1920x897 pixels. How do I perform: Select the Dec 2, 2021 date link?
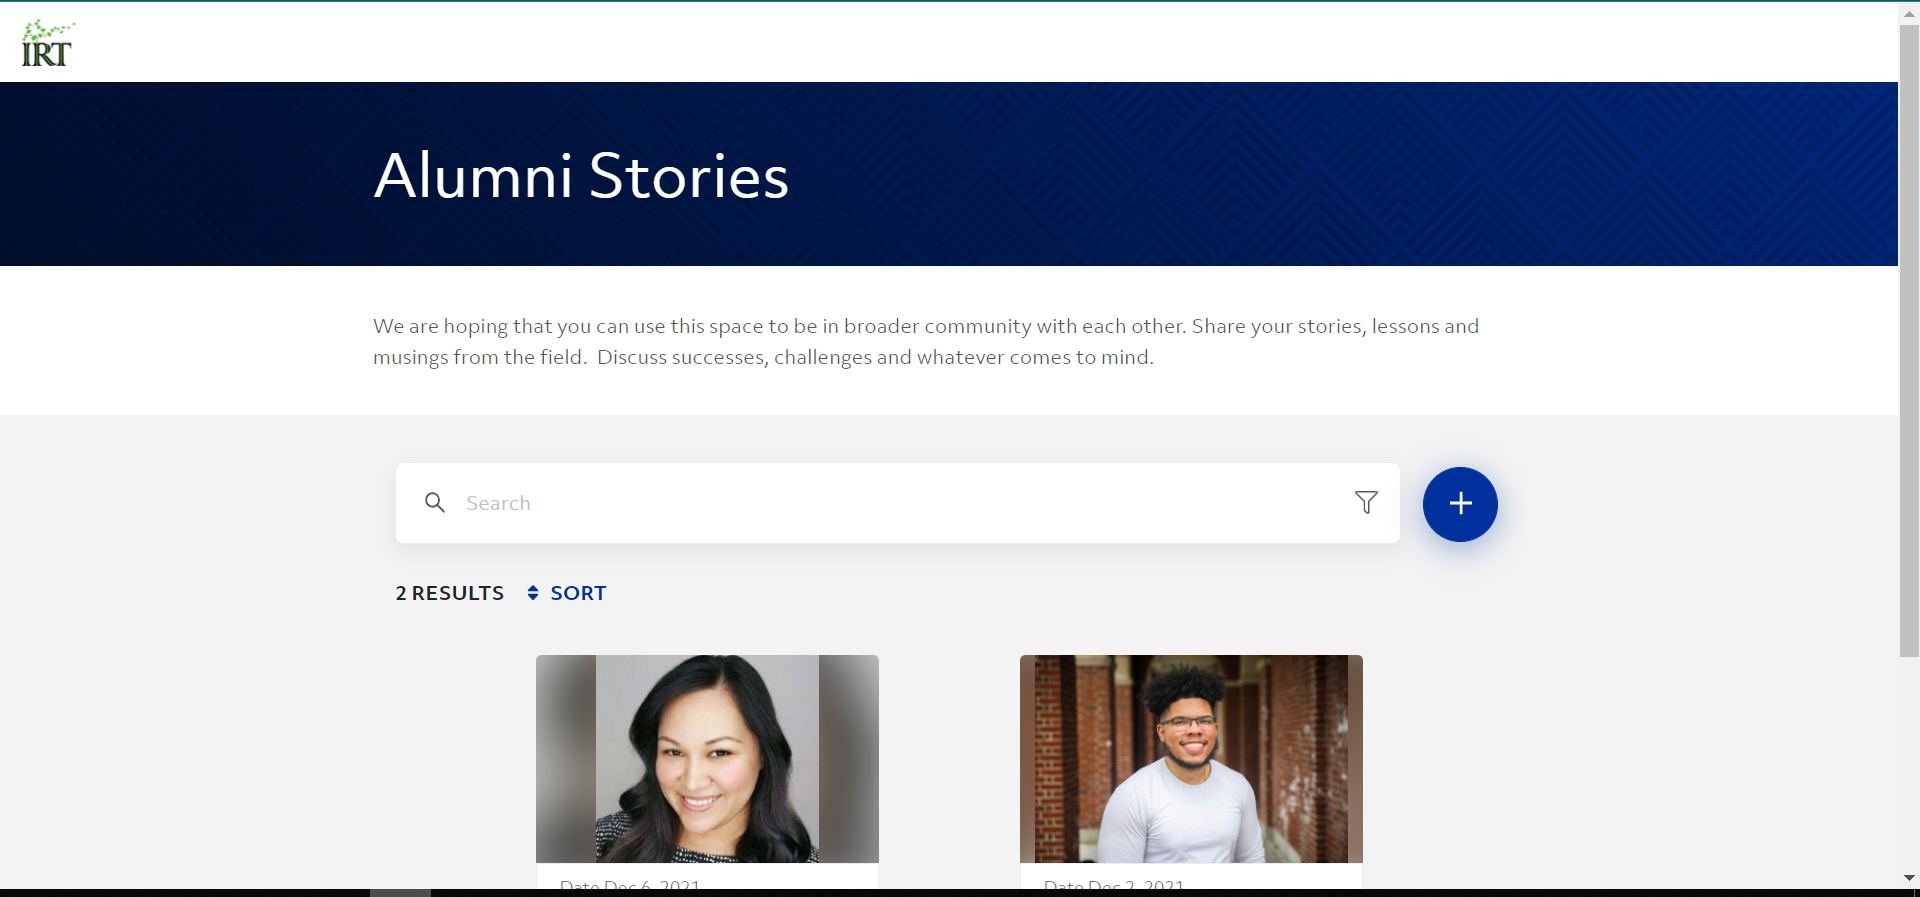[x=1114, y=884]
